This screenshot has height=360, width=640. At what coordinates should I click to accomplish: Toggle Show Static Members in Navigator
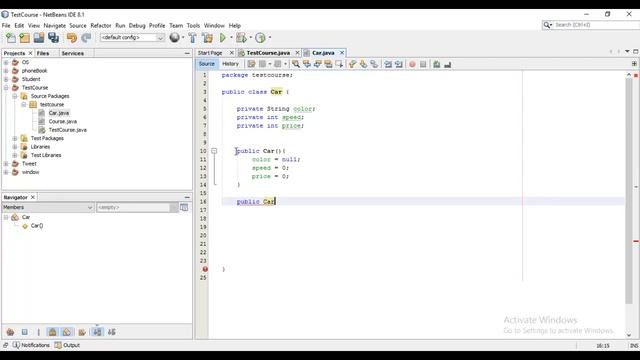pos(39,332)
